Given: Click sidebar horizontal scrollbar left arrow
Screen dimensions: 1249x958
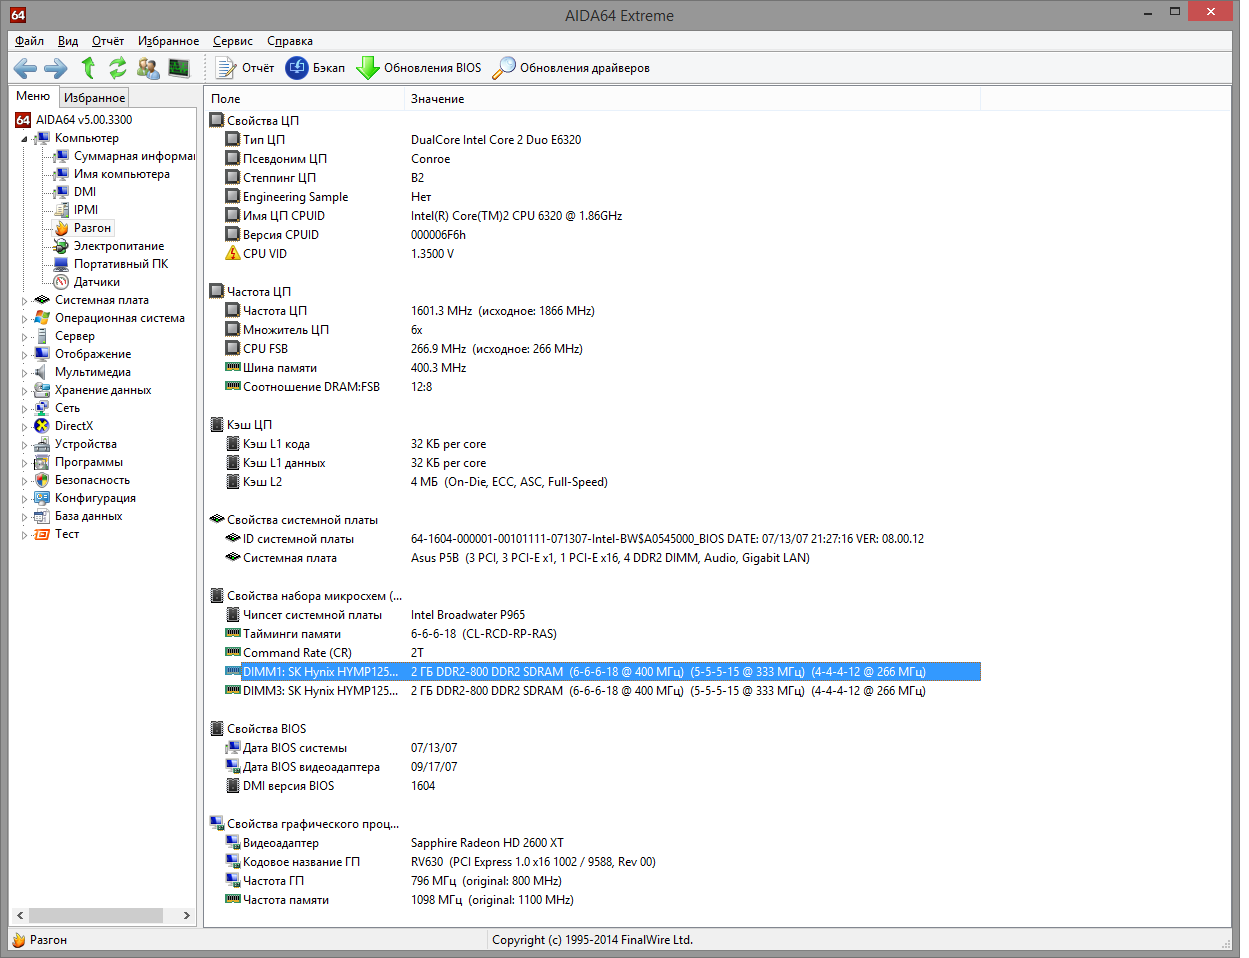Looking at the screenshot, I should click(x=20, y=915).
